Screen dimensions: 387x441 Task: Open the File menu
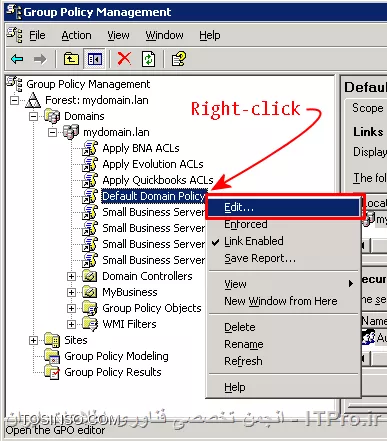37,35
